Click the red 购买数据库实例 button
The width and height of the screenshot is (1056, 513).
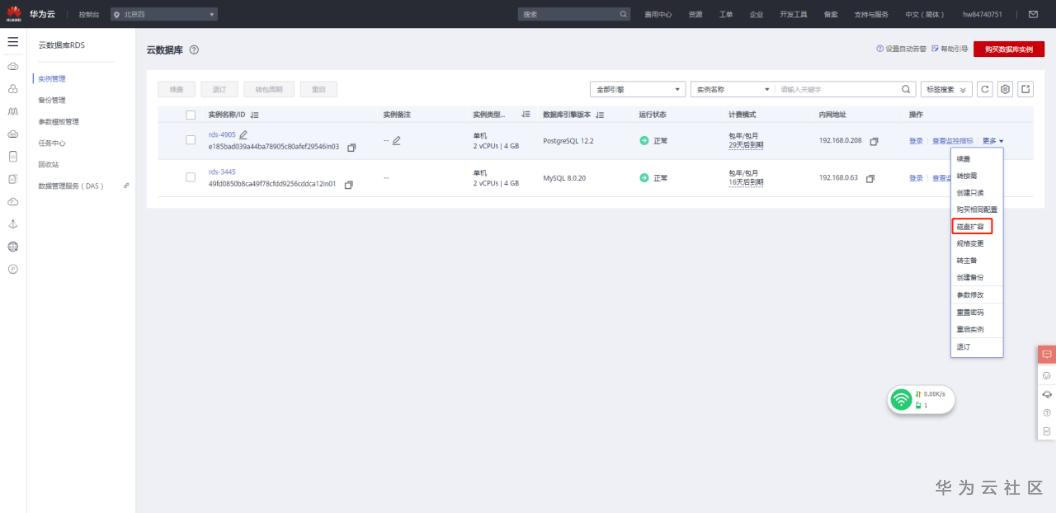click(x=1009, y=49)
